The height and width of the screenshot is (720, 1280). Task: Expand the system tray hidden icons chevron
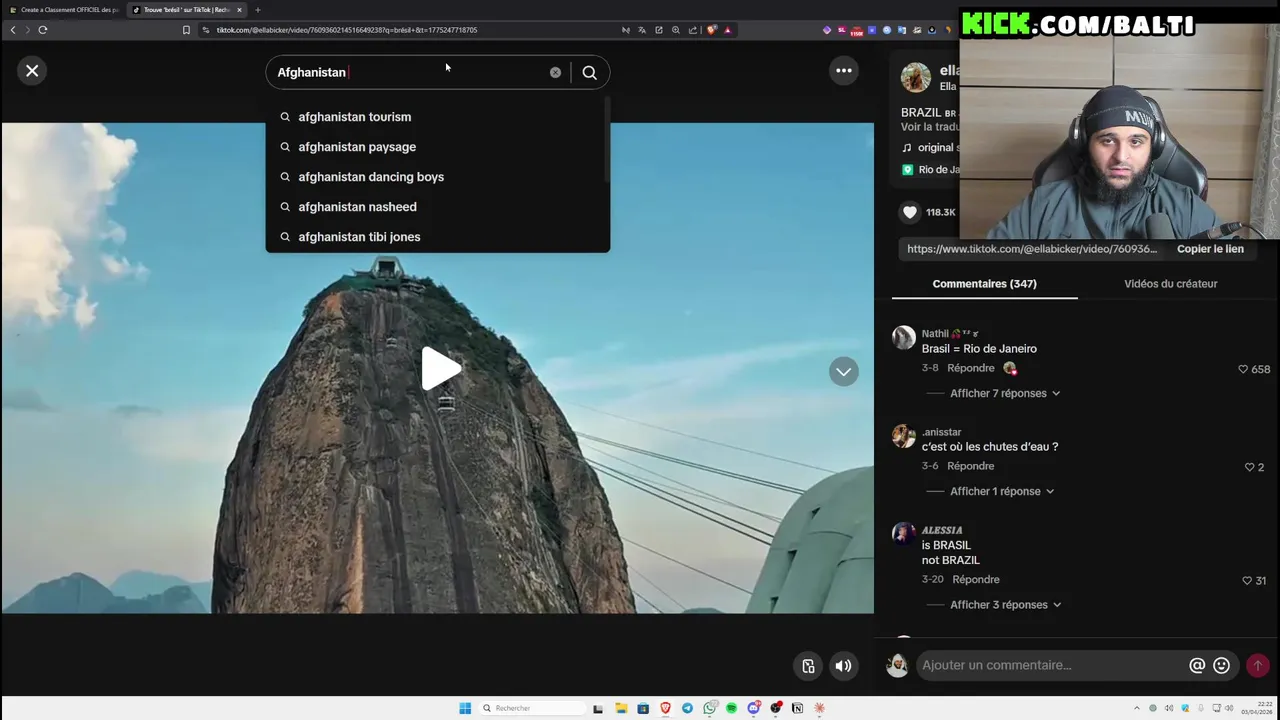[1137, 708]
